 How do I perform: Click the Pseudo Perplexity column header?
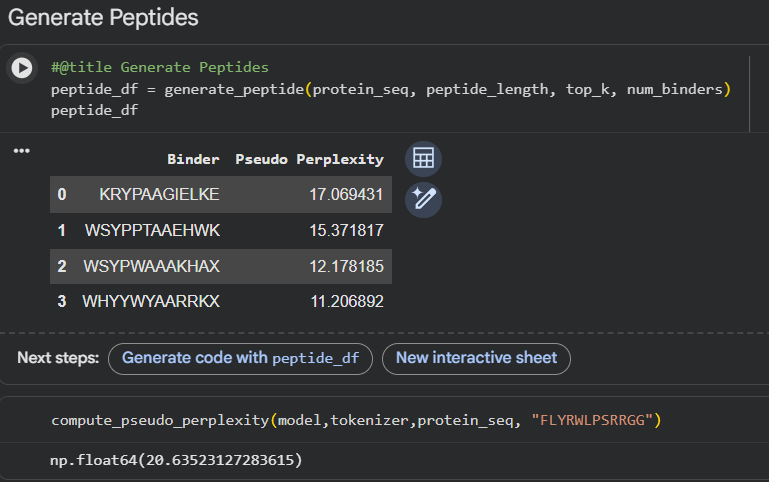(x=309, y=159)
